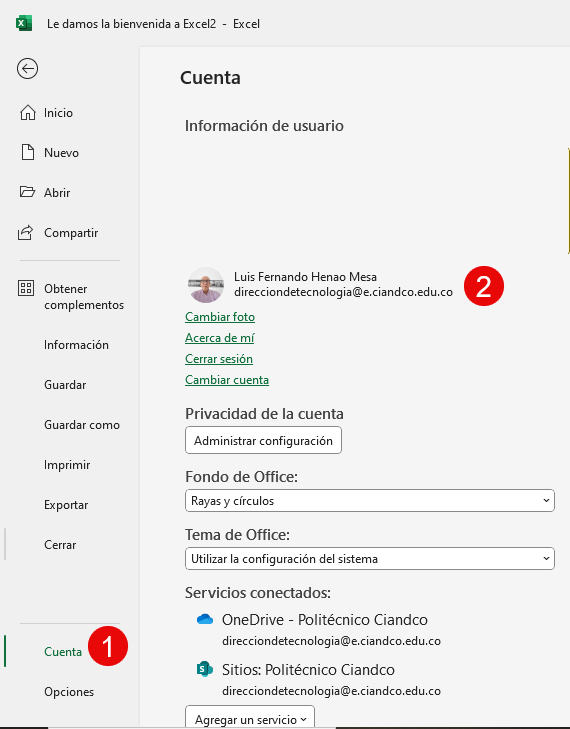
Task: Click the Servicios conectados heading
Action: tap(258, 593)
